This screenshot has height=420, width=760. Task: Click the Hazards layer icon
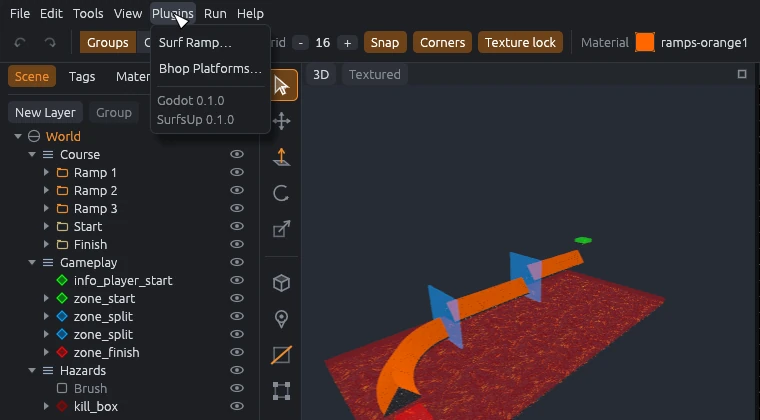[48, 370]
